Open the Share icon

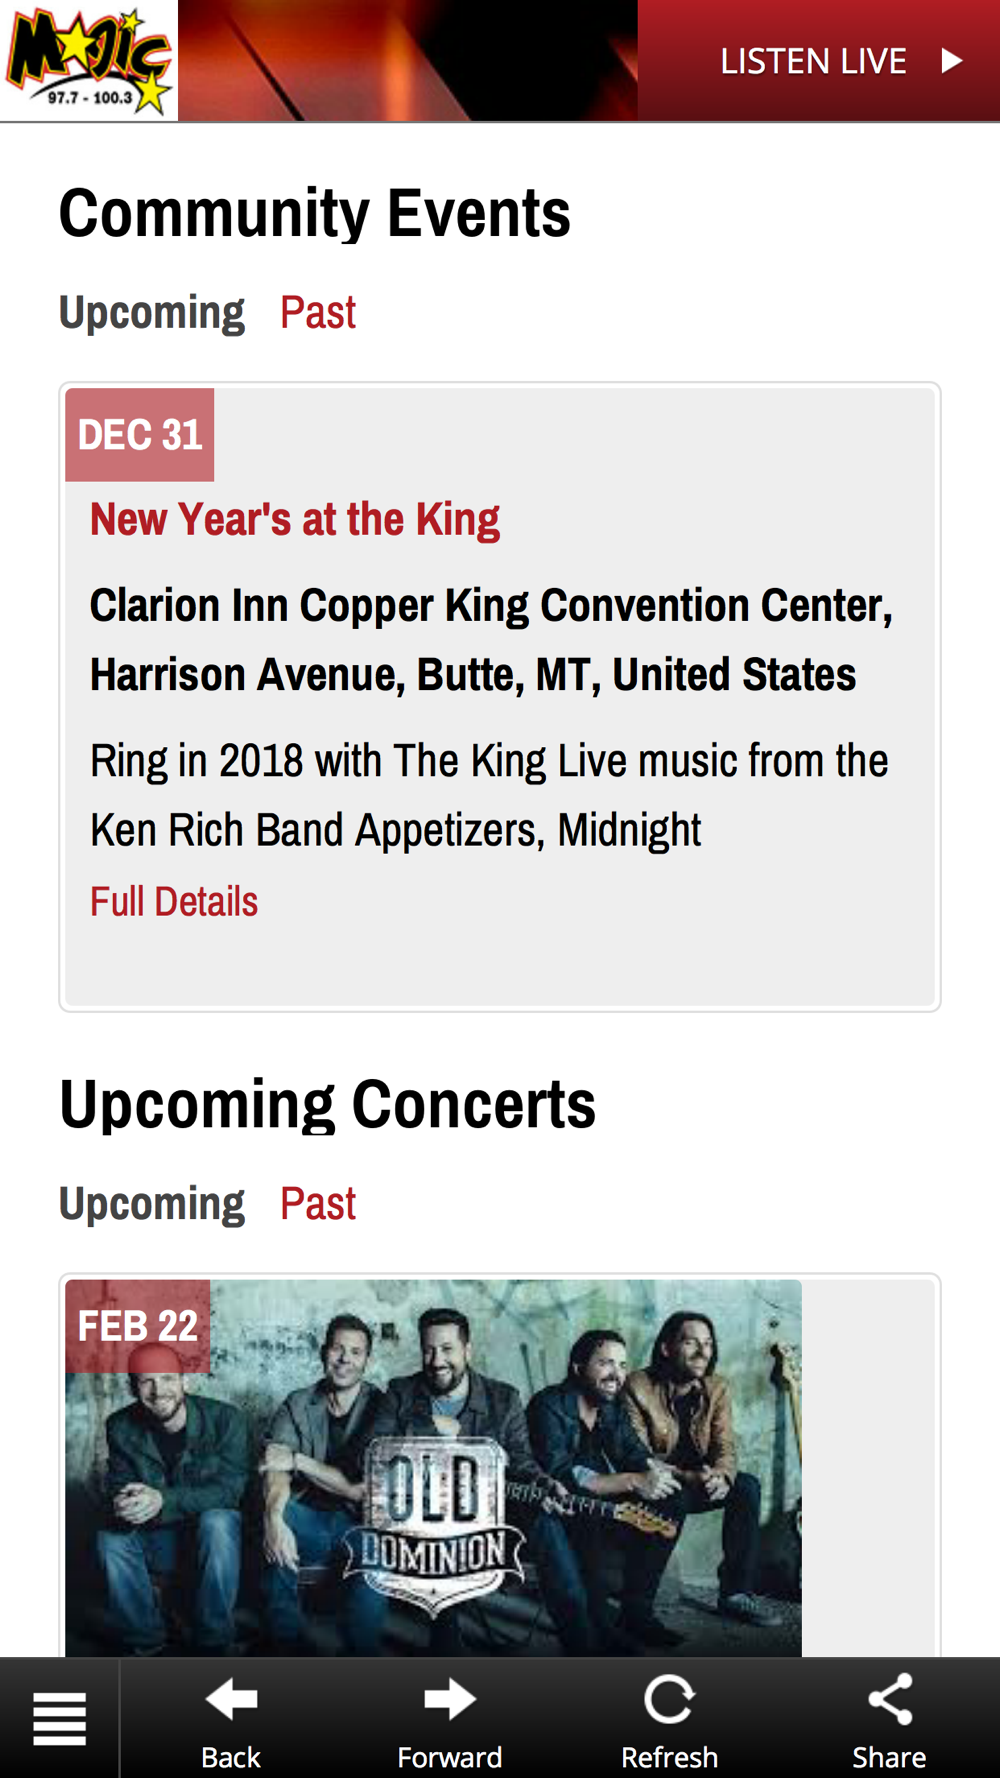click(889, 1699)
